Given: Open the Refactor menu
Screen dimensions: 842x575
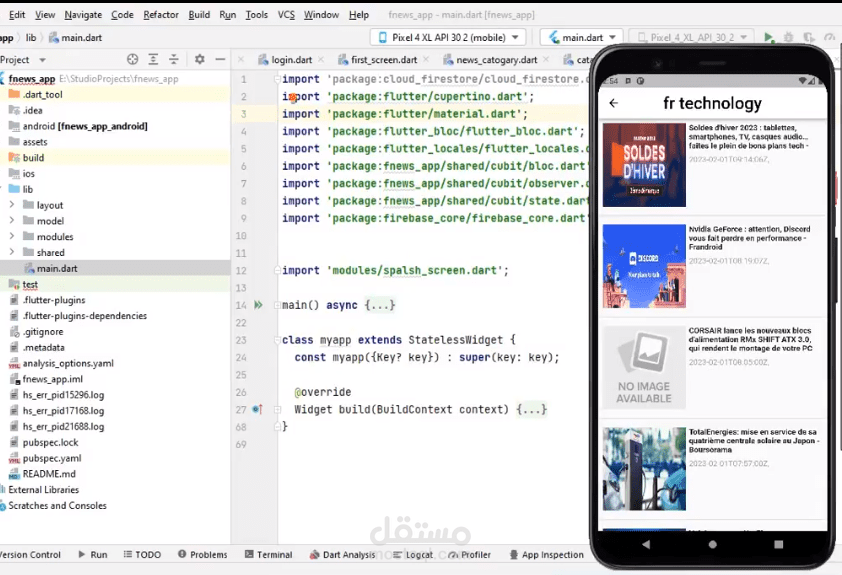Looking at the screenshot, I should (161, 14).
